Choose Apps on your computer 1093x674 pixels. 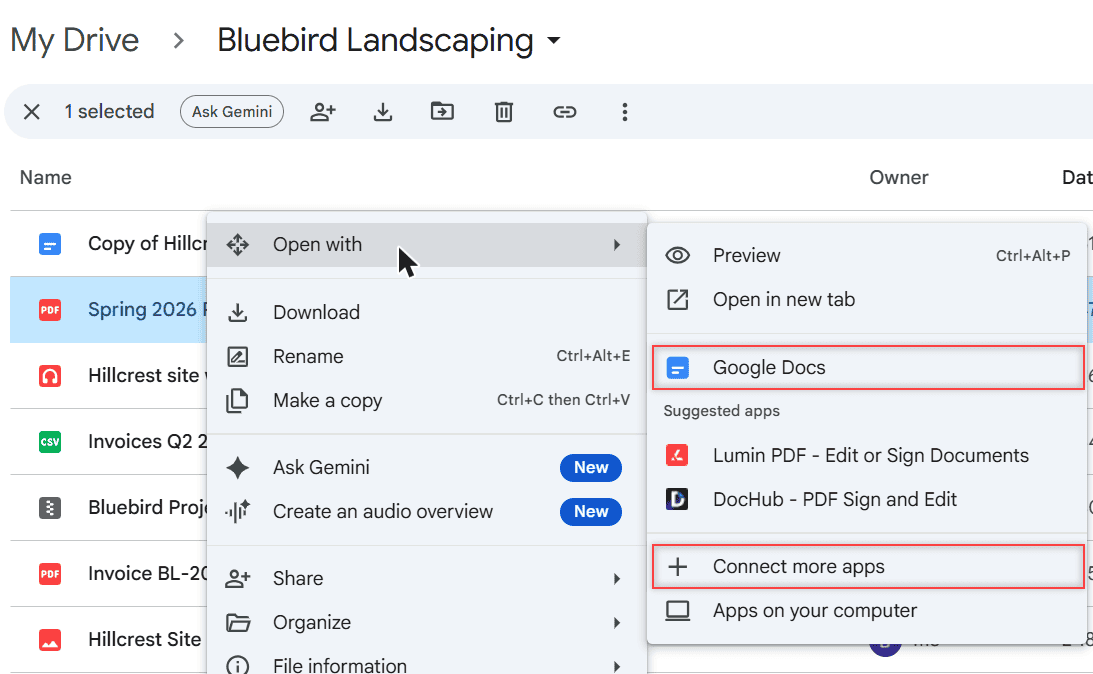pos(867,611)
